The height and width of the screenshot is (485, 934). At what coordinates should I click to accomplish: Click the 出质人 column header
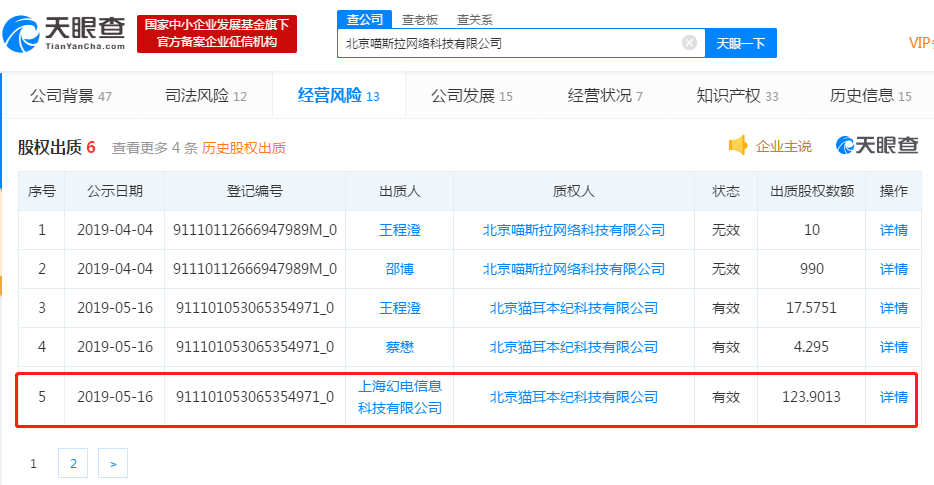(400, 191)
